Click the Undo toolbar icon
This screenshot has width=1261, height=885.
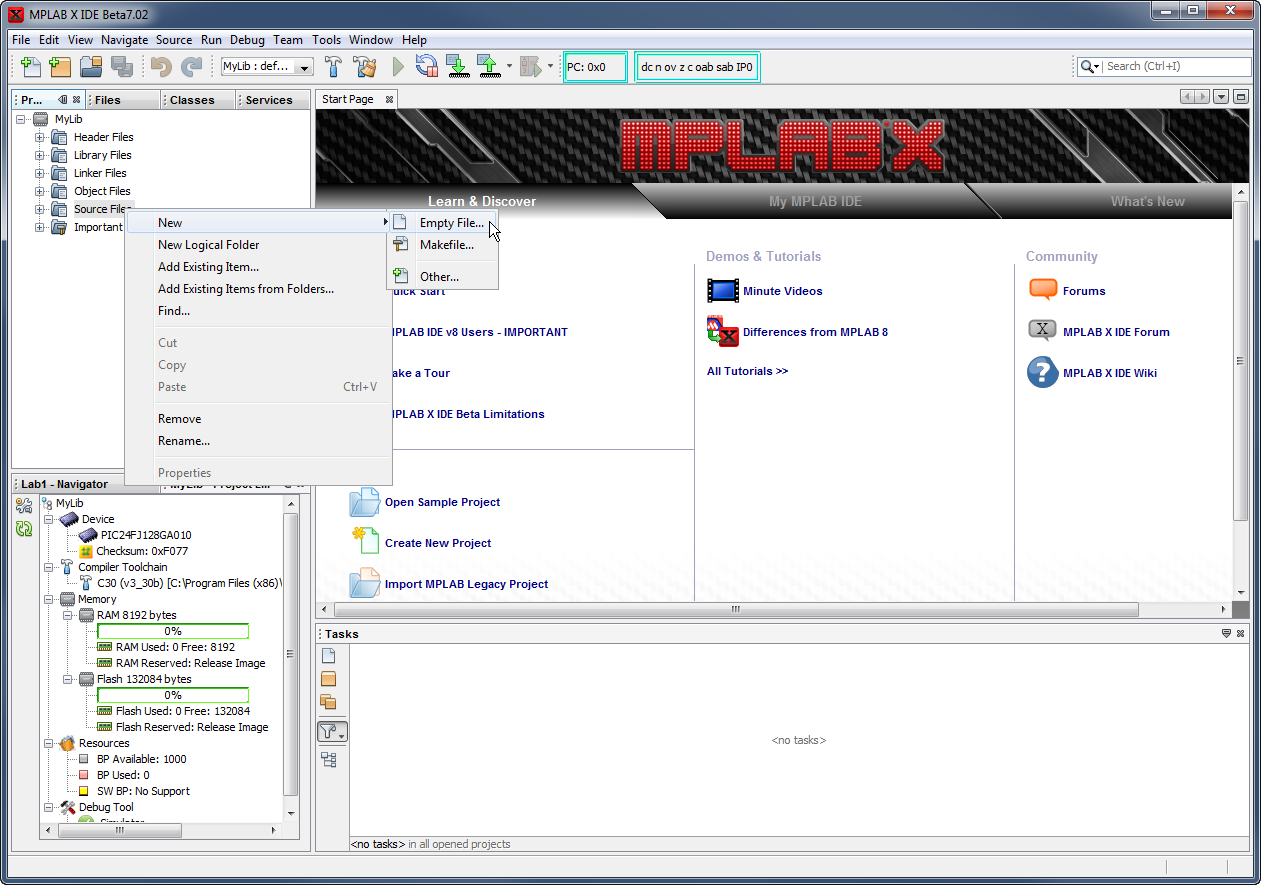click(x=159, y=66)
